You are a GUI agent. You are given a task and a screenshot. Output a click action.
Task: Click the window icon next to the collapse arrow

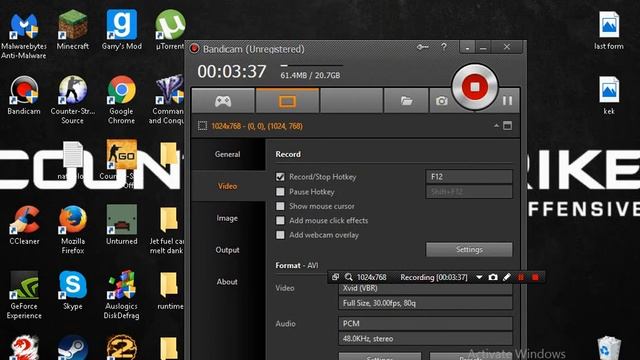(x=507, y=126)
